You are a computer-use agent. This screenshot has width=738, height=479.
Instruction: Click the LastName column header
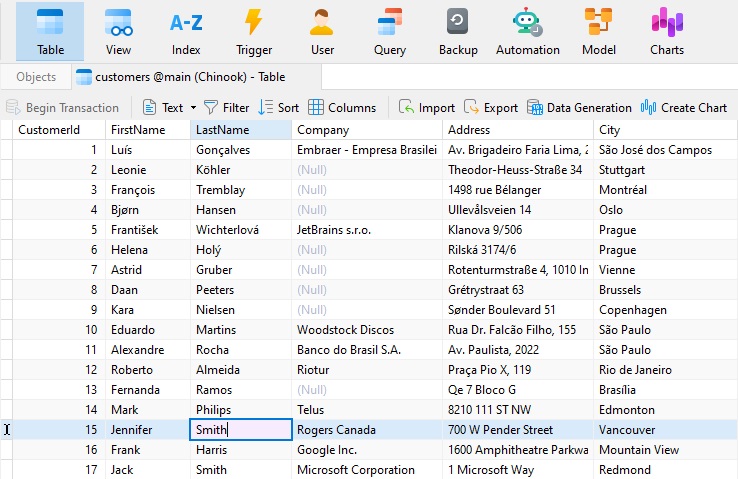pyautogui.click(x=241, y=130)
